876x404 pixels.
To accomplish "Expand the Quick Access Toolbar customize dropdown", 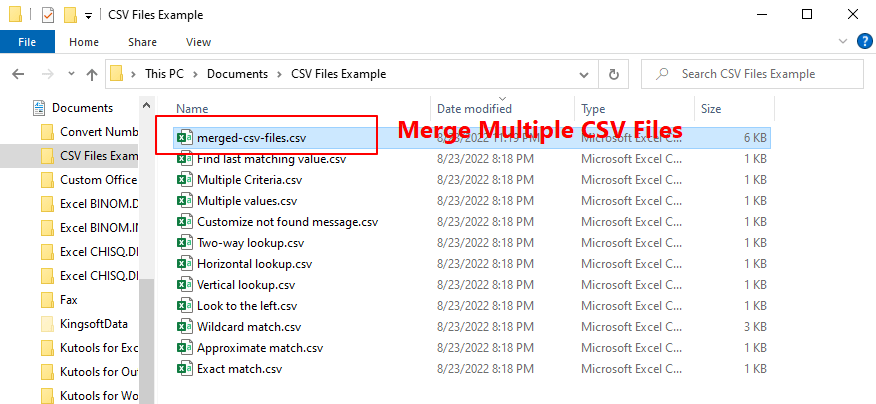I will 88,16.
